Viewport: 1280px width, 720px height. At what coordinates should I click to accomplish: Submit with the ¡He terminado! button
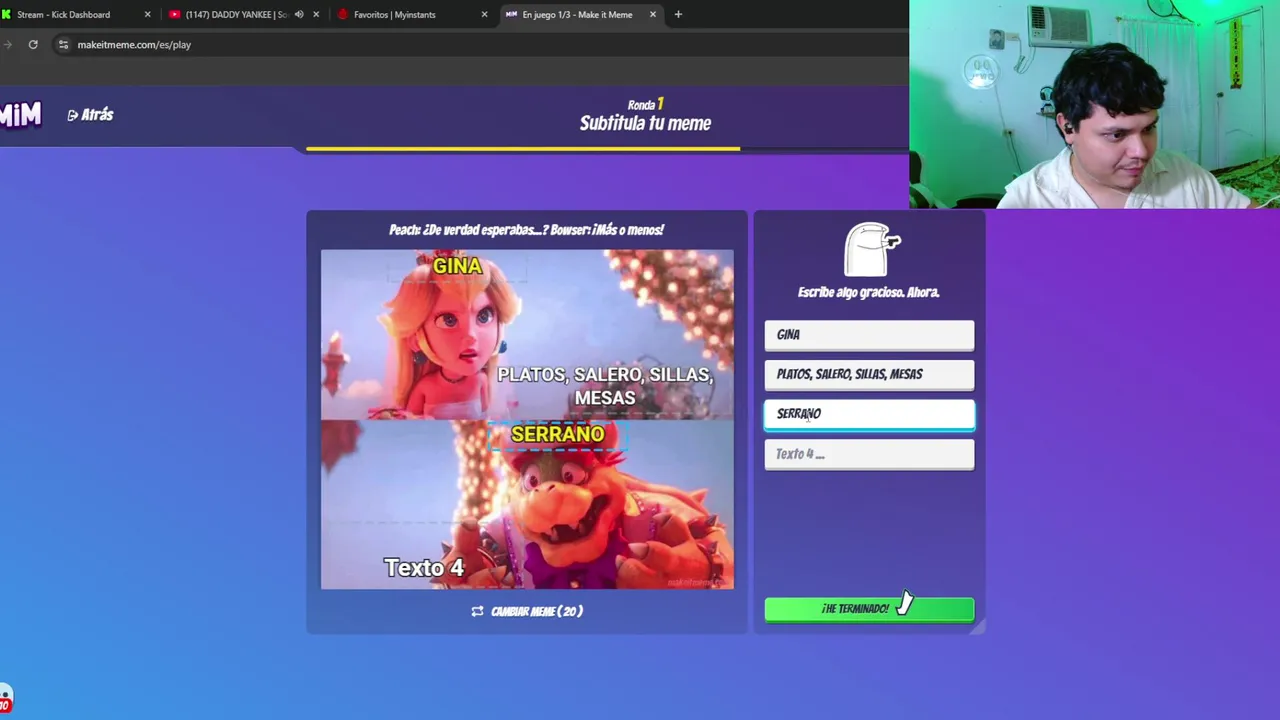869,609
